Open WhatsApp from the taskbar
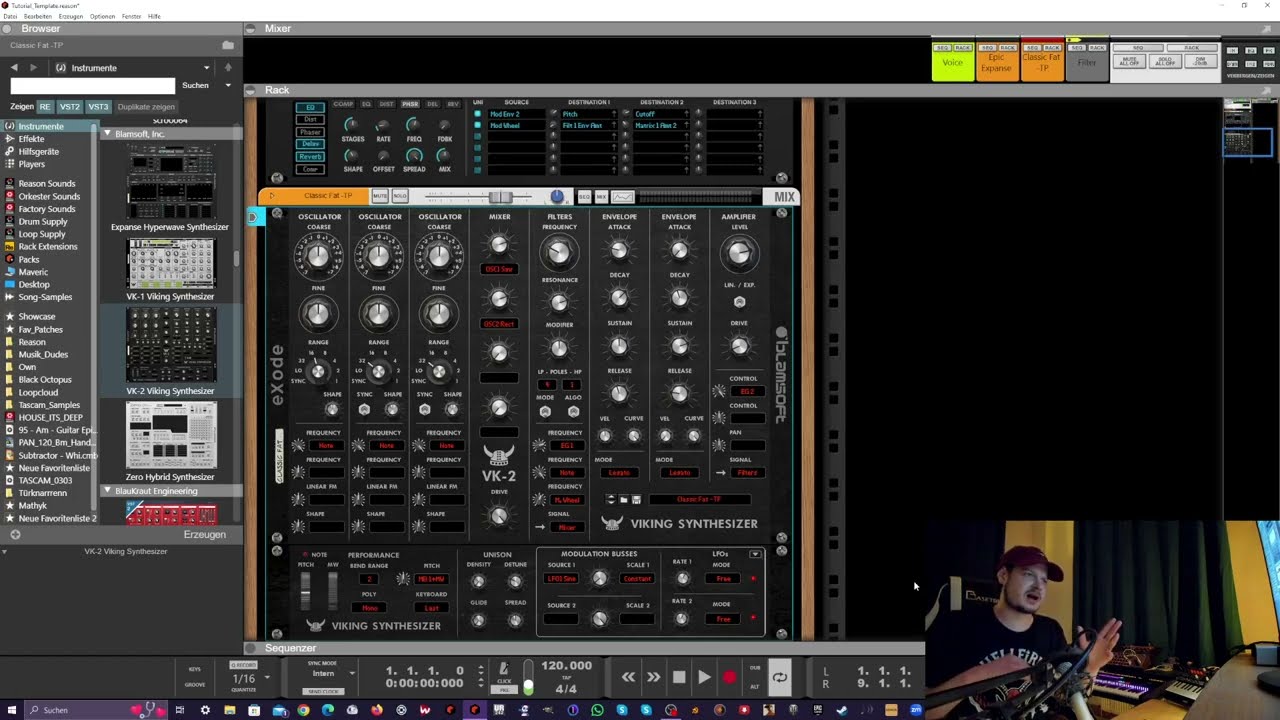Viewport: 1280px width, 720px height. (597, 710)
